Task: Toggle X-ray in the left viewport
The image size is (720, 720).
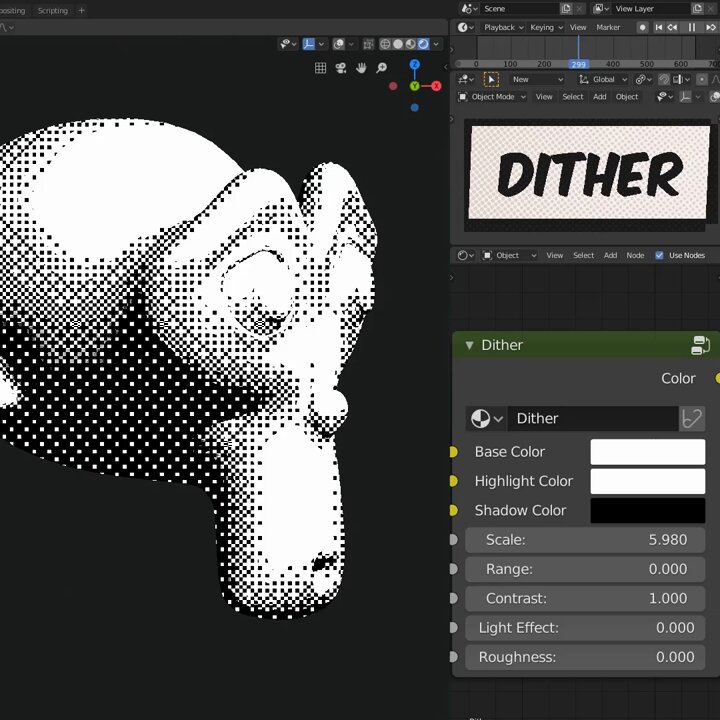Action: (x=368, y=44)
